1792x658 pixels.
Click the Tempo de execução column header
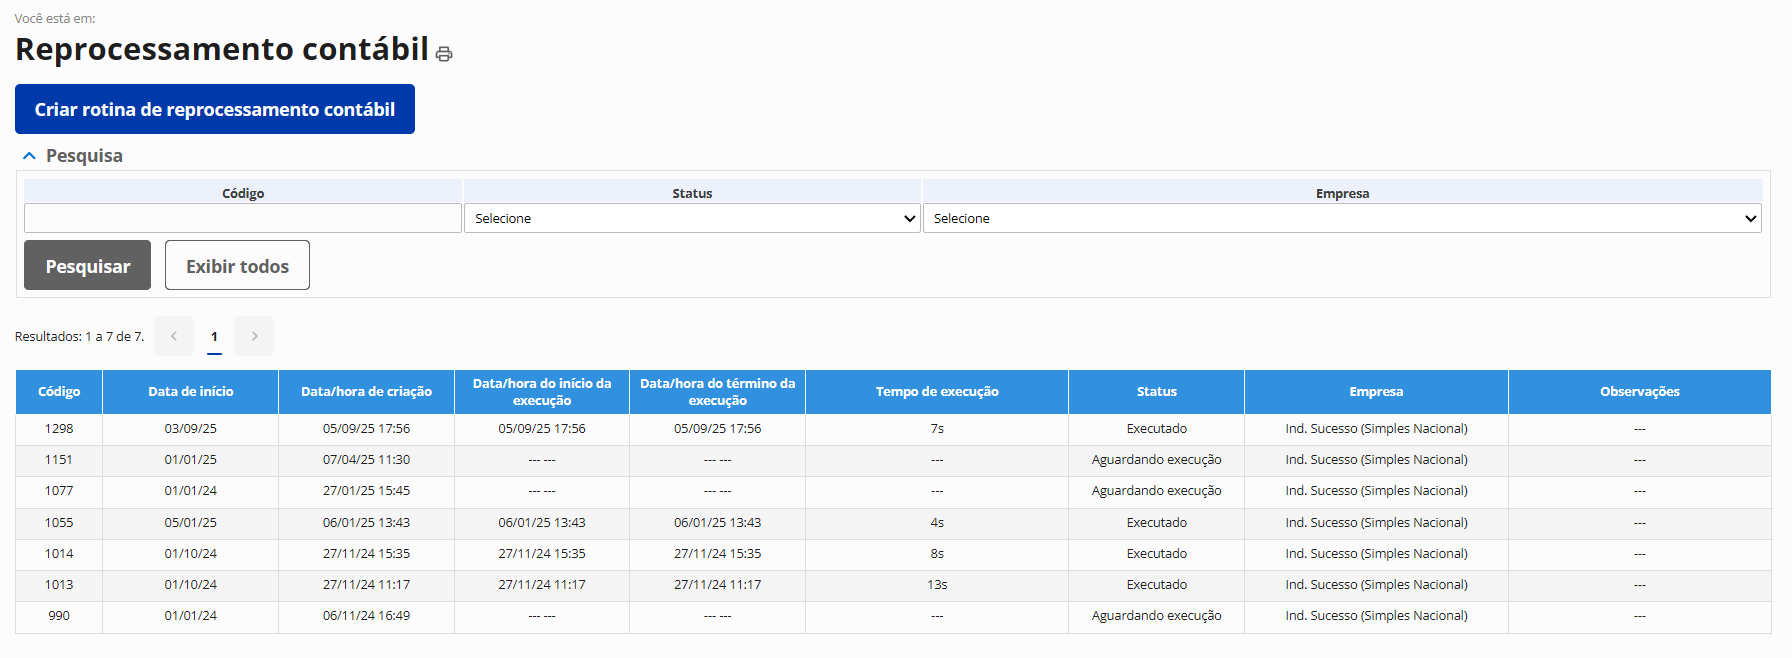[x=937, y=392]
